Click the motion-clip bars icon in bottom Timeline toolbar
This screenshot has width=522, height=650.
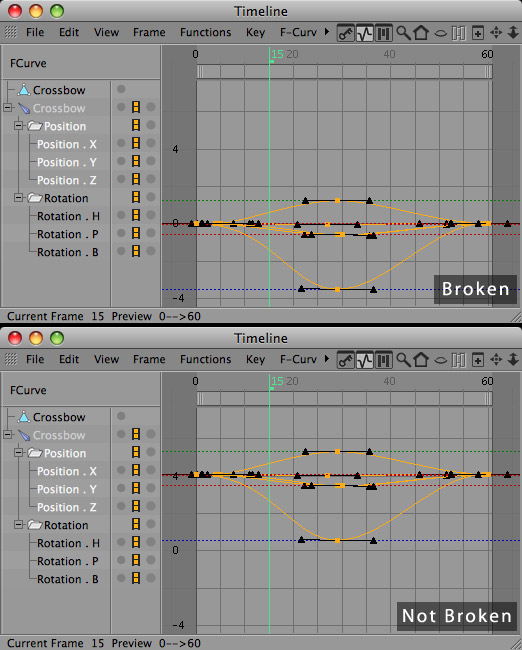384,360
